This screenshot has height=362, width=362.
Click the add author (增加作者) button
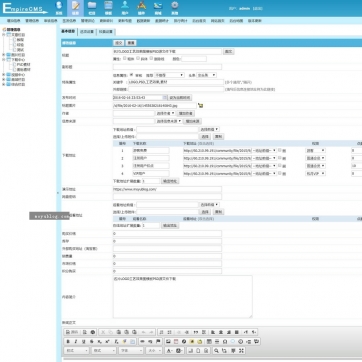pos(186,113)
